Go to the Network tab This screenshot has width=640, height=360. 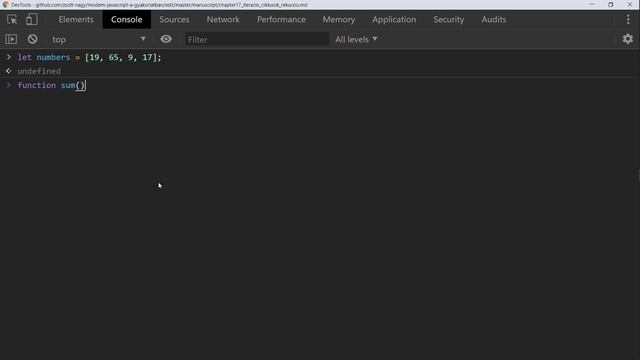coord(223,19)
